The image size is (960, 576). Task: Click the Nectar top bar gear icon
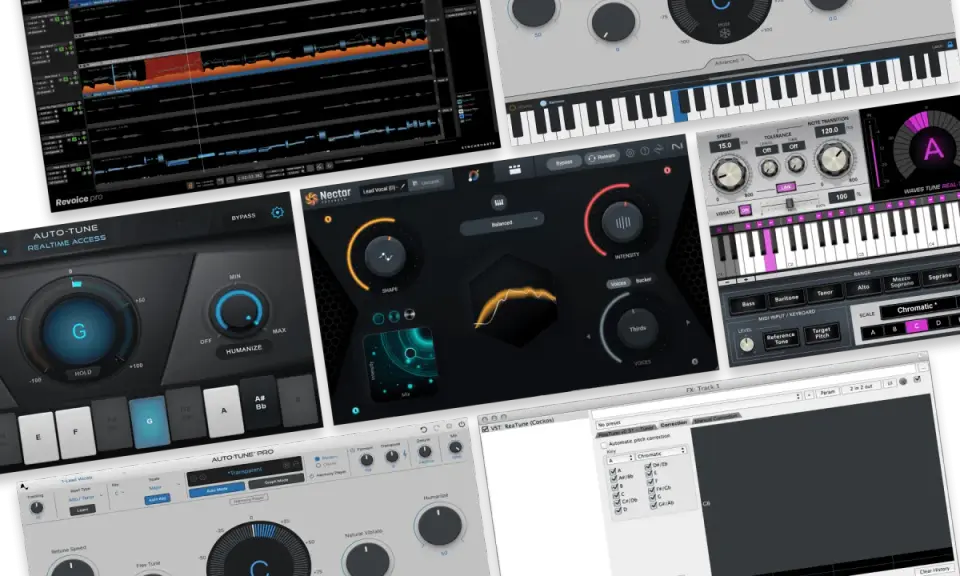click(630, 153)
